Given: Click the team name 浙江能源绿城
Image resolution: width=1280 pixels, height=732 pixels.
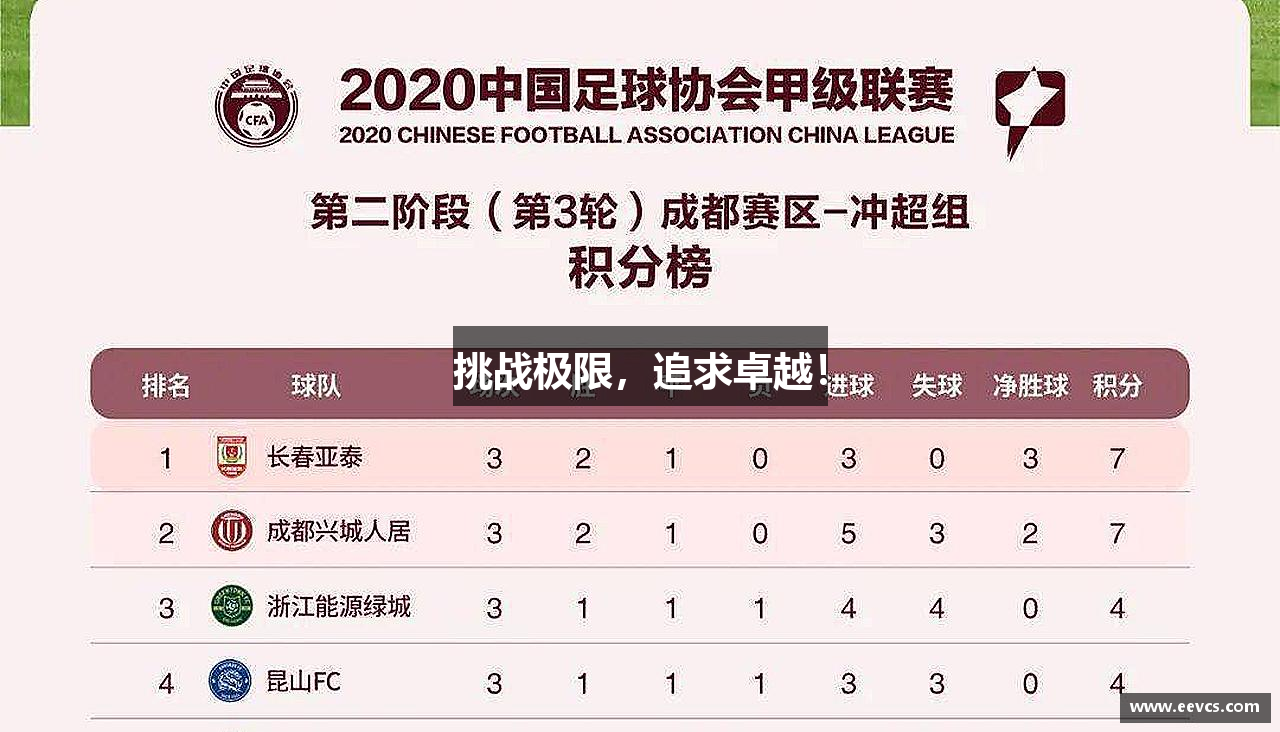Looking at the screenshot, I should tap(338, 606).
